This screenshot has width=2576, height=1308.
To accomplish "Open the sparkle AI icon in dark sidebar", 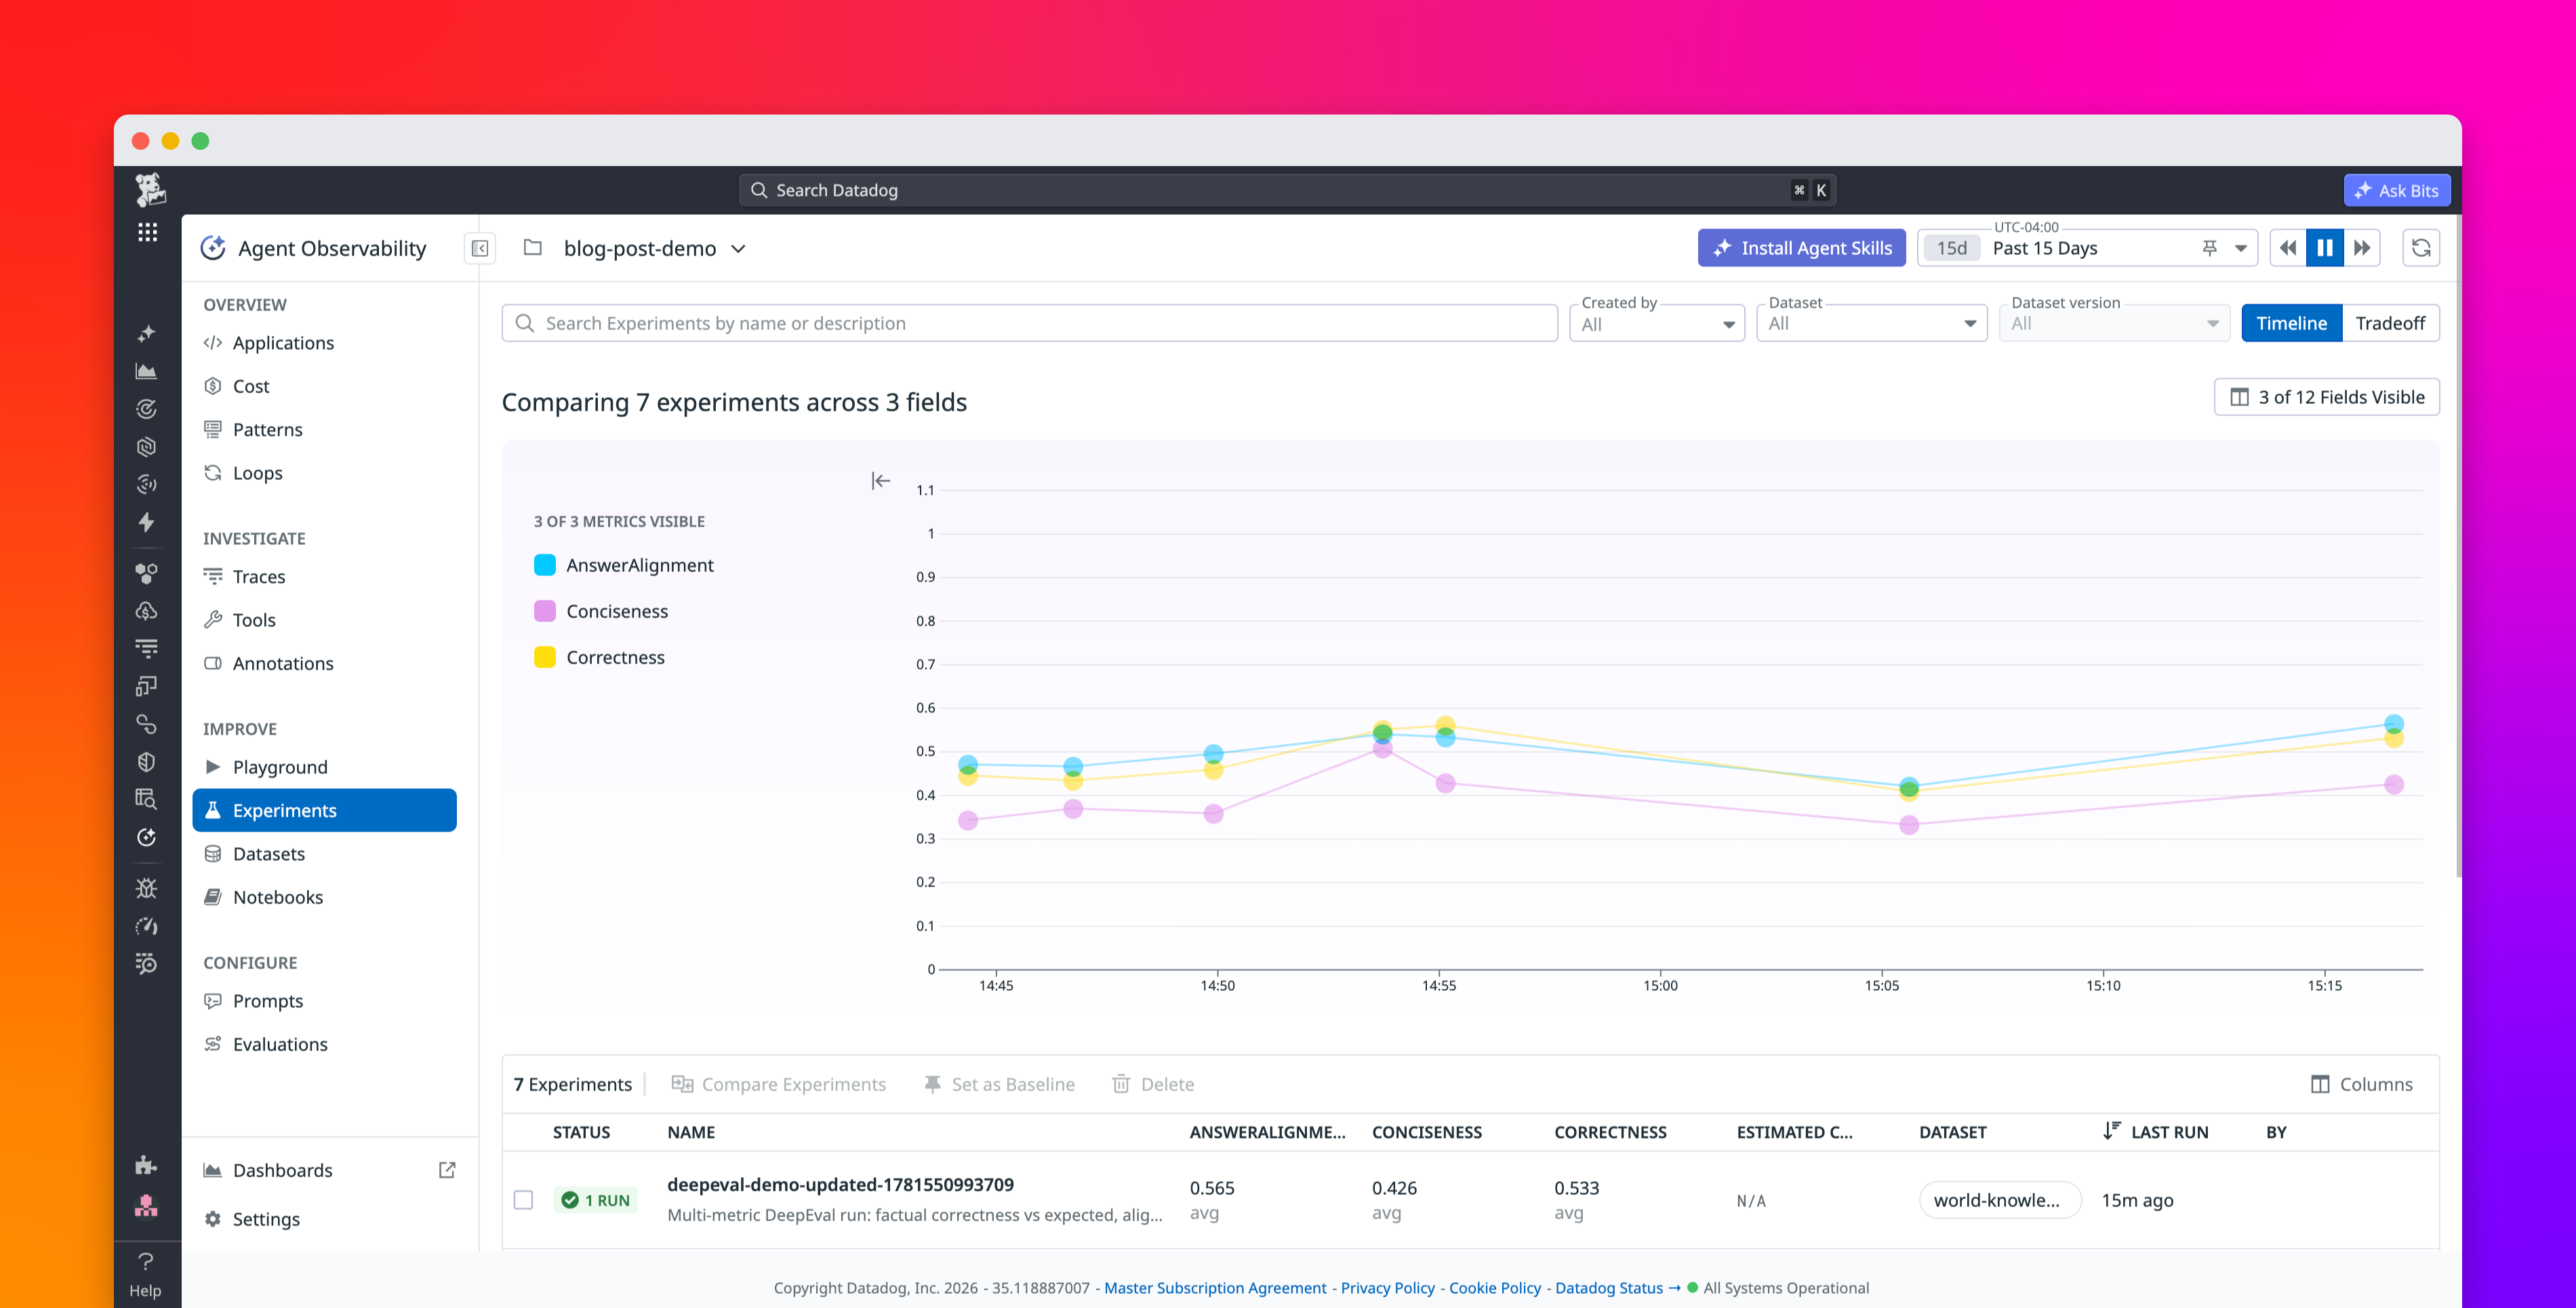I will coord(146,333).
